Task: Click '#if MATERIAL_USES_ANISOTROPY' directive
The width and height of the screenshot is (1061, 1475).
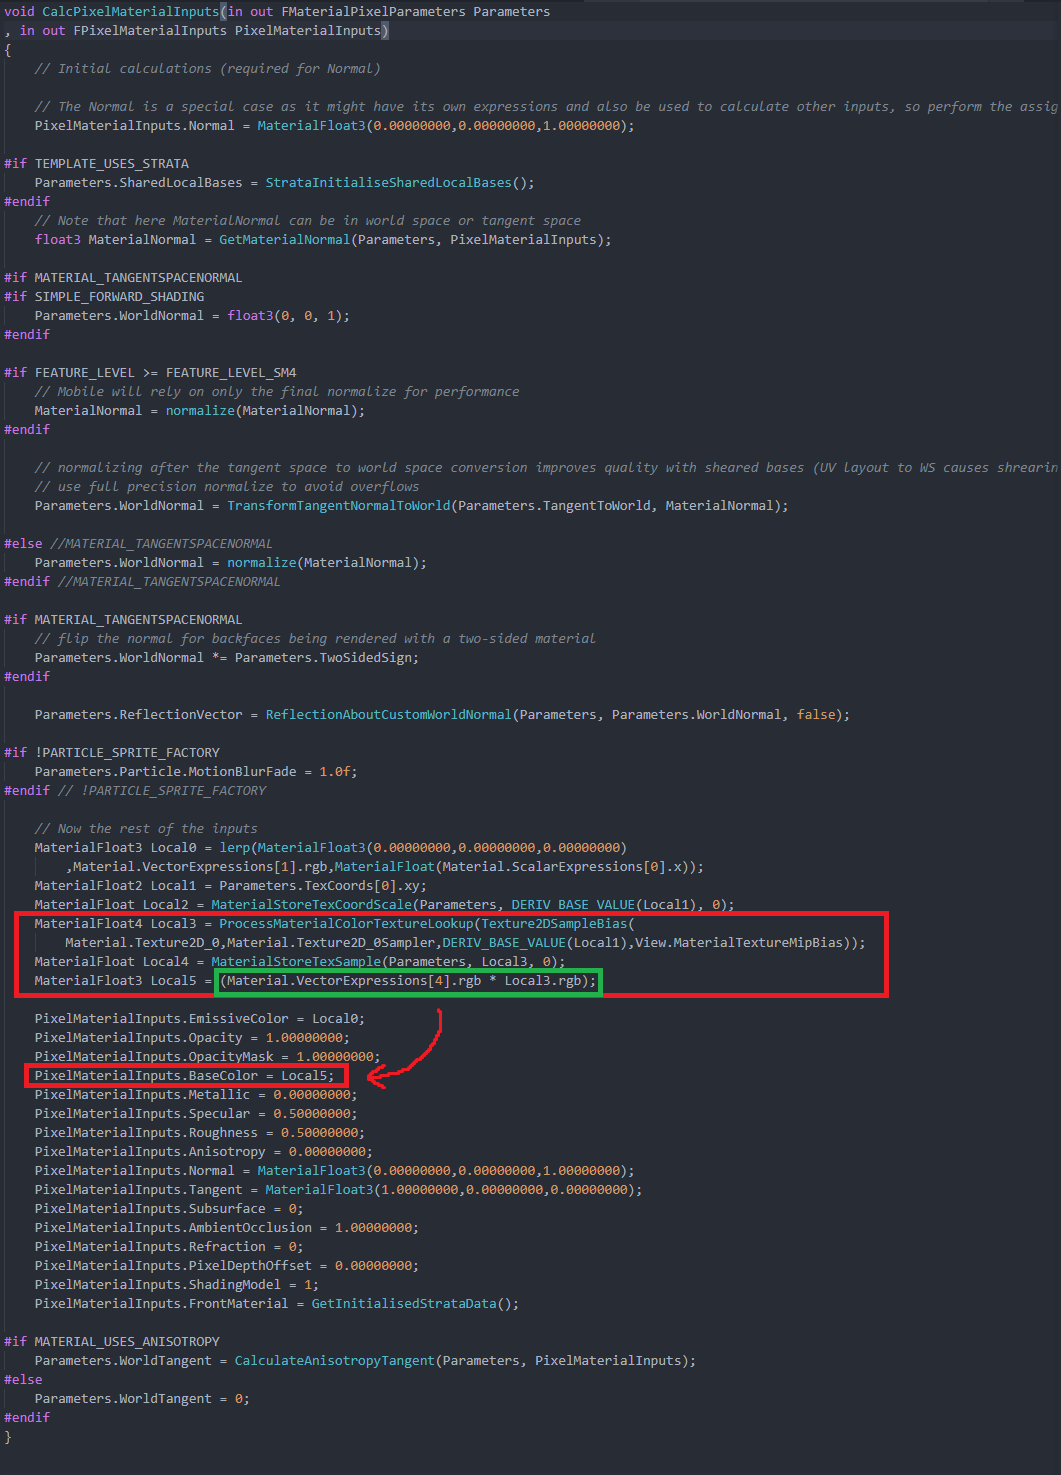Action: (x=112, y=1341)
